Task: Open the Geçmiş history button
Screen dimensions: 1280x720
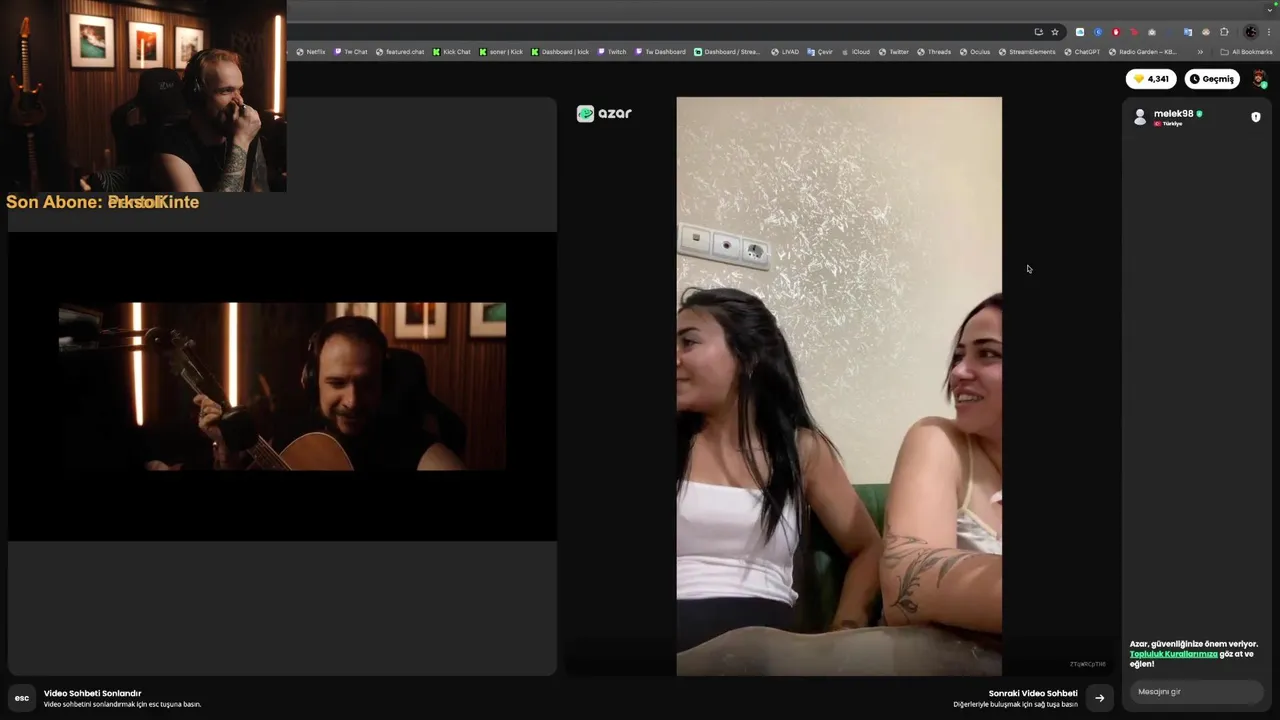Action: [x=1212, y=79]
